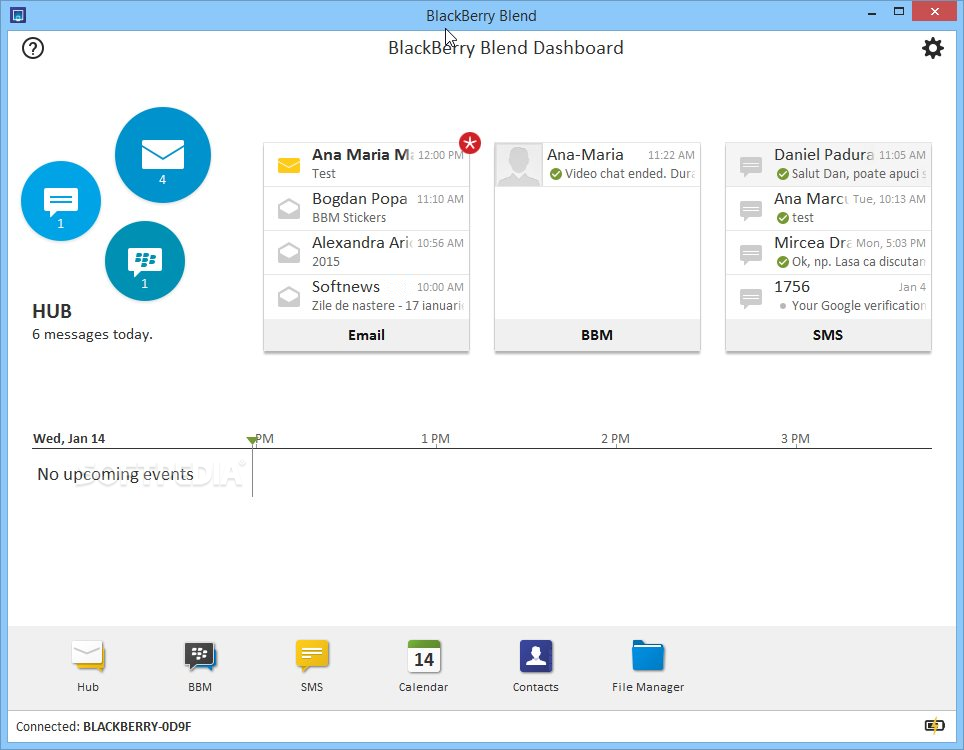Open Softnews 'Zile de nastere' email

click(x=366, y=296)
